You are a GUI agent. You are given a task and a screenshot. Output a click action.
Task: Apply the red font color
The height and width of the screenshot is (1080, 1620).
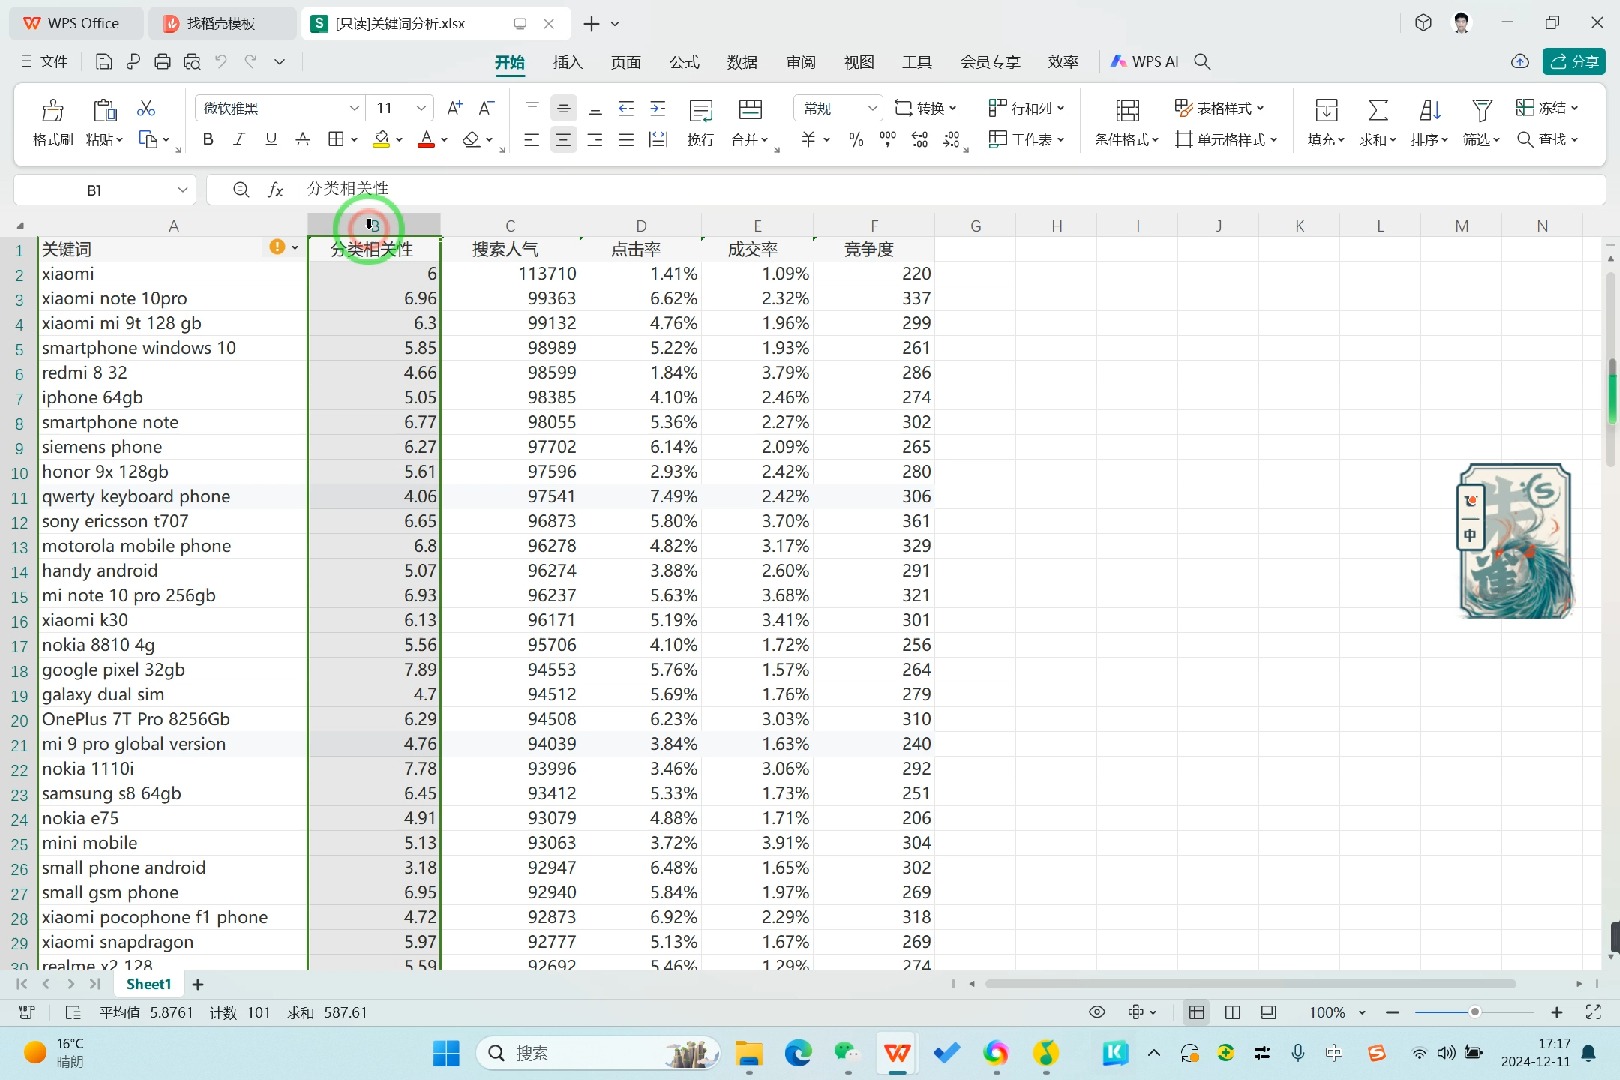click(426, 140)
